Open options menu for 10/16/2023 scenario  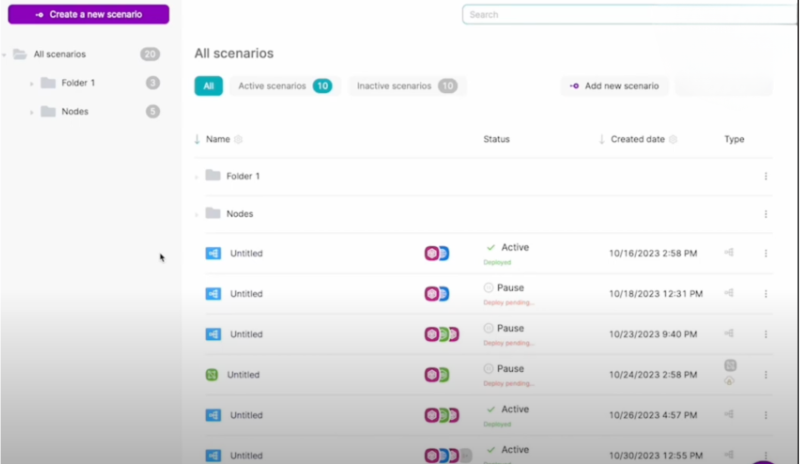766,253
